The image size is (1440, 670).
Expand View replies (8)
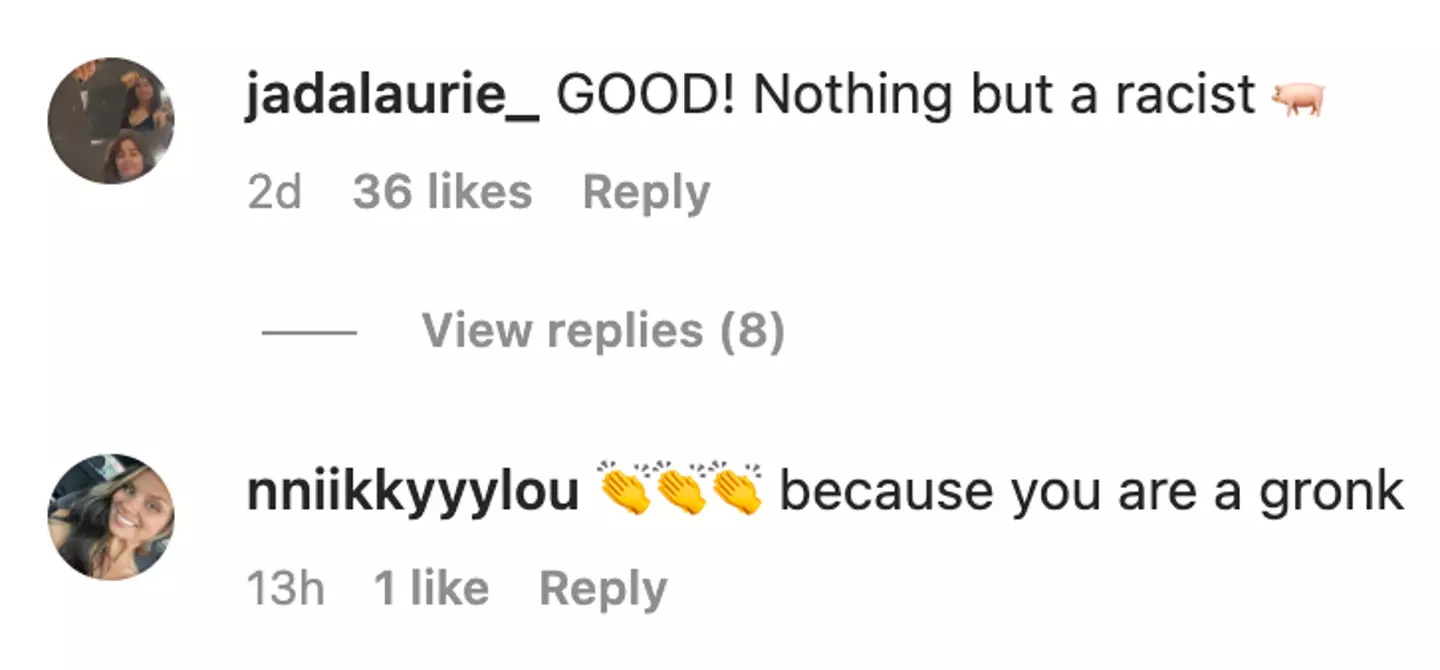pyautogui.click(x=603, y=331)
